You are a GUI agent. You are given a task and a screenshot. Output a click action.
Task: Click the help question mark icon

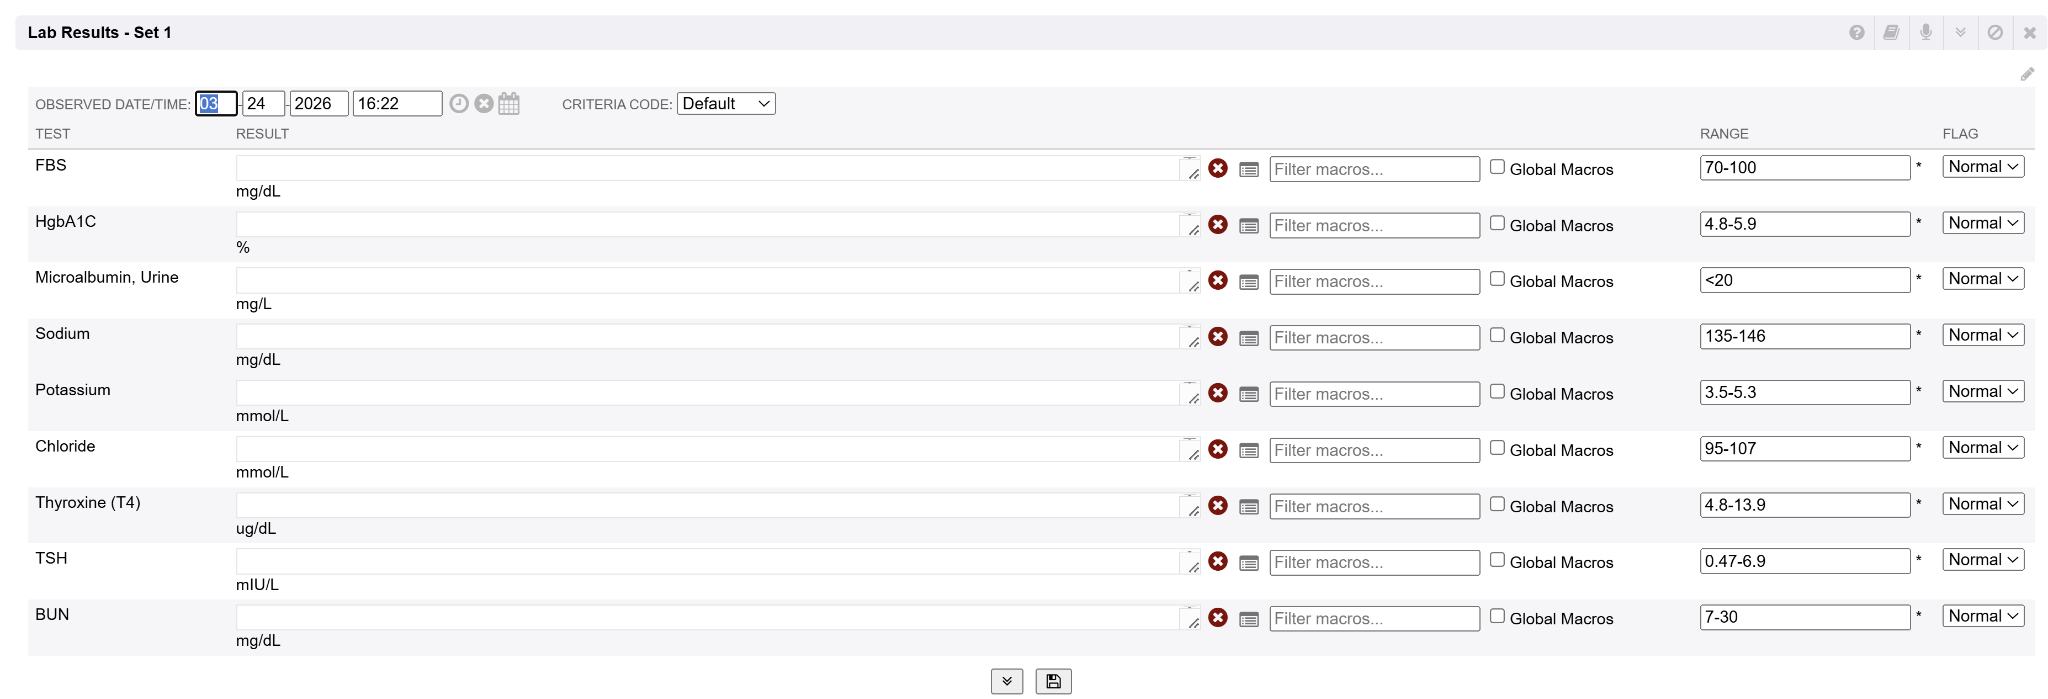pos(1857,33)
